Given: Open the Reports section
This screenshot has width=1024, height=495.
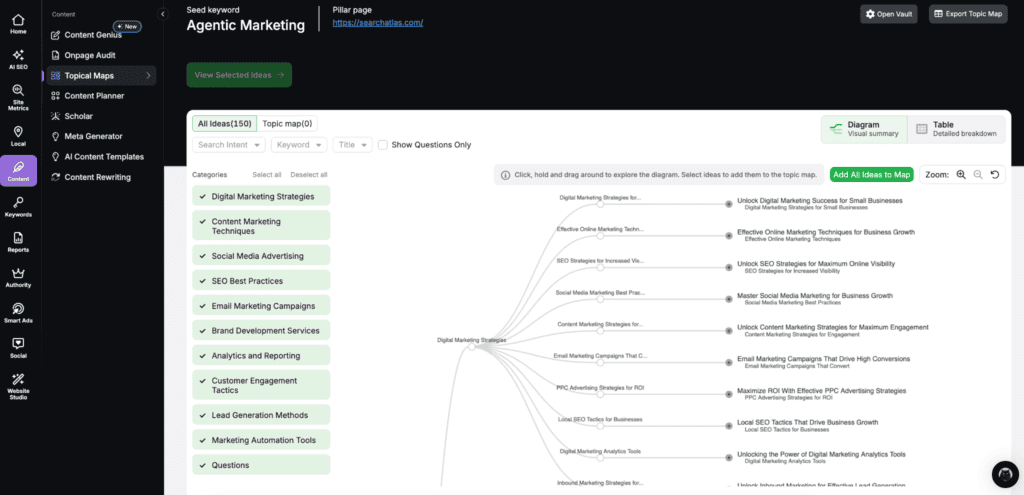Looking at the screenshot, I should pyautogui.click(x=18, y=242).
